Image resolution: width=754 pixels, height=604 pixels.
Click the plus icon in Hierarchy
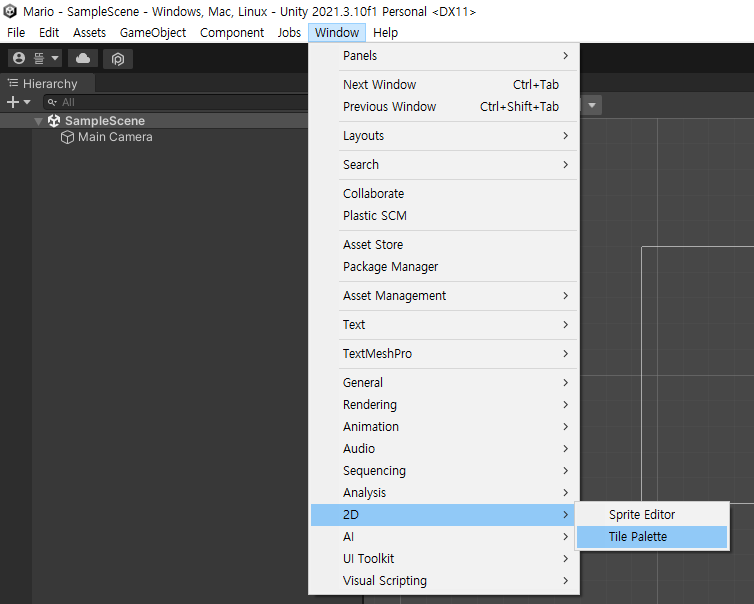tap(13, 102)
